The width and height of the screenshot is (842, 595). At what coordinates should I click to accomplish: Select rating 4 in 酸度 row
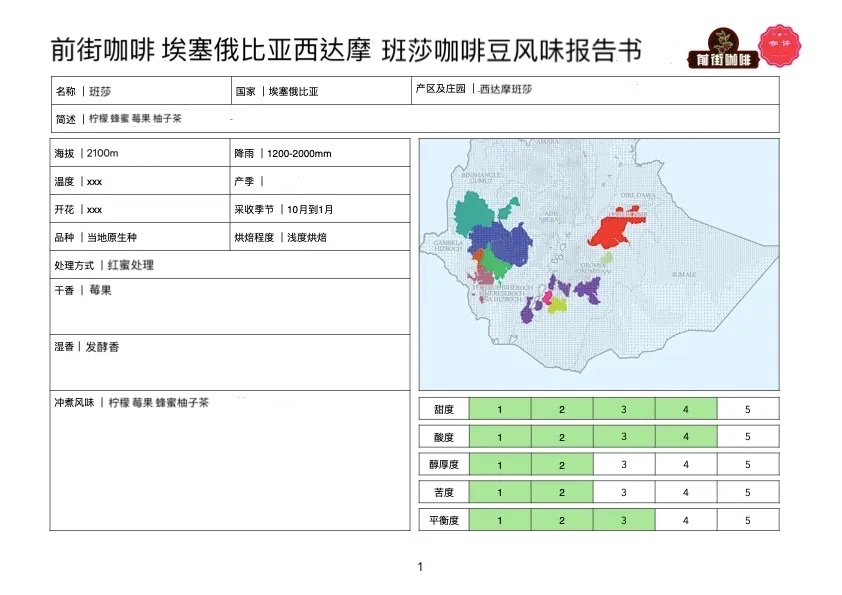pyautogui.click(x=686, y=437)
